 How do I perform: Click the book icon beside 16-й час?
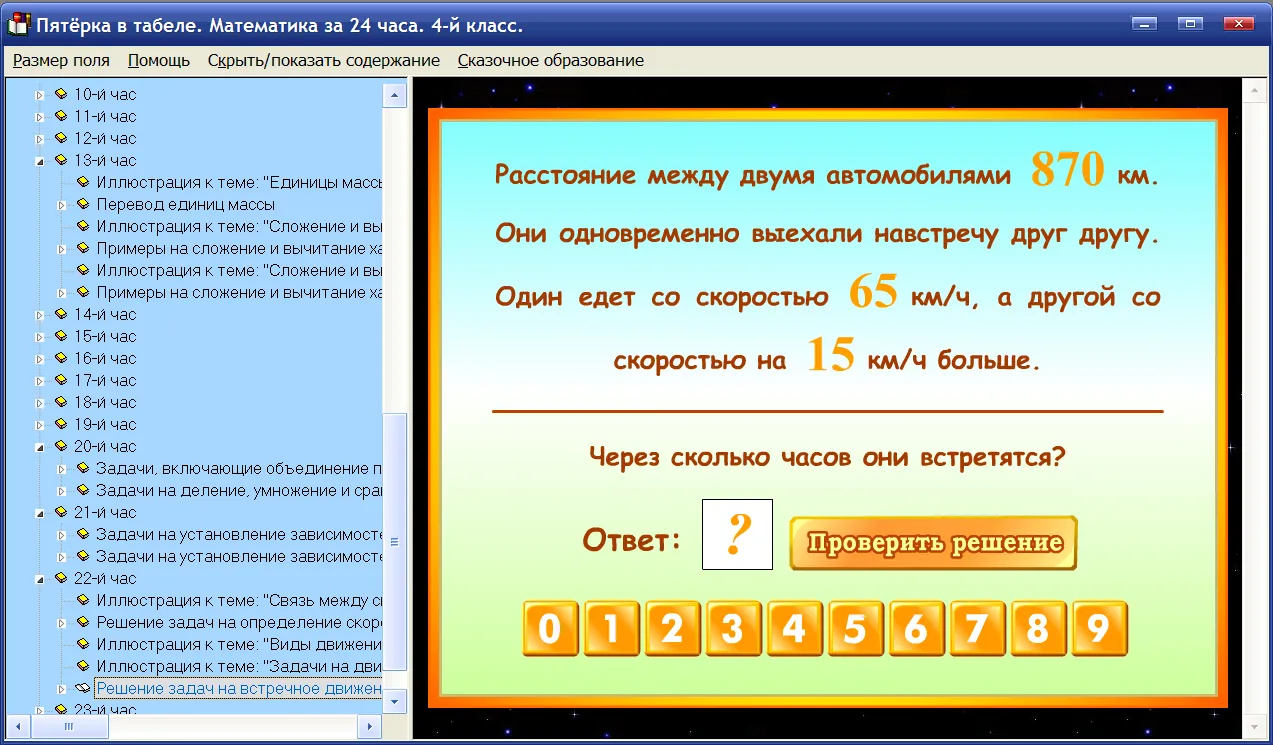click(60, 358)
